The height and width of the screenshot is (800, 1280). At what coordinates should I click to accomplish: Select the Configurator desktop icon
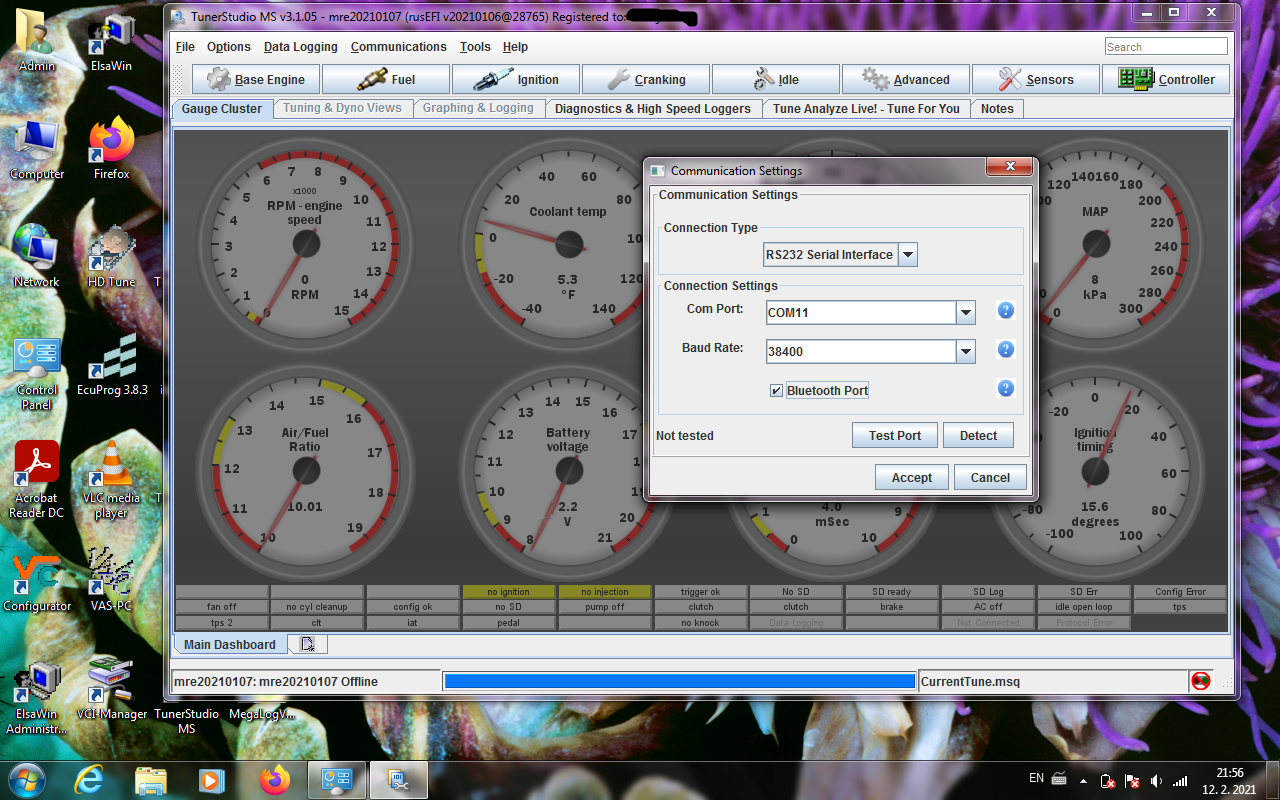tap(37, 582)
